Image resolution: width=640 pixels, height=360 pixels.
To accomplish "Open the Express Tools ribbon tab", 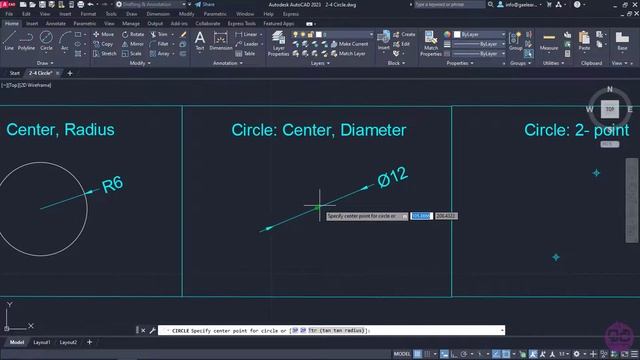I will tap(242, 24).
